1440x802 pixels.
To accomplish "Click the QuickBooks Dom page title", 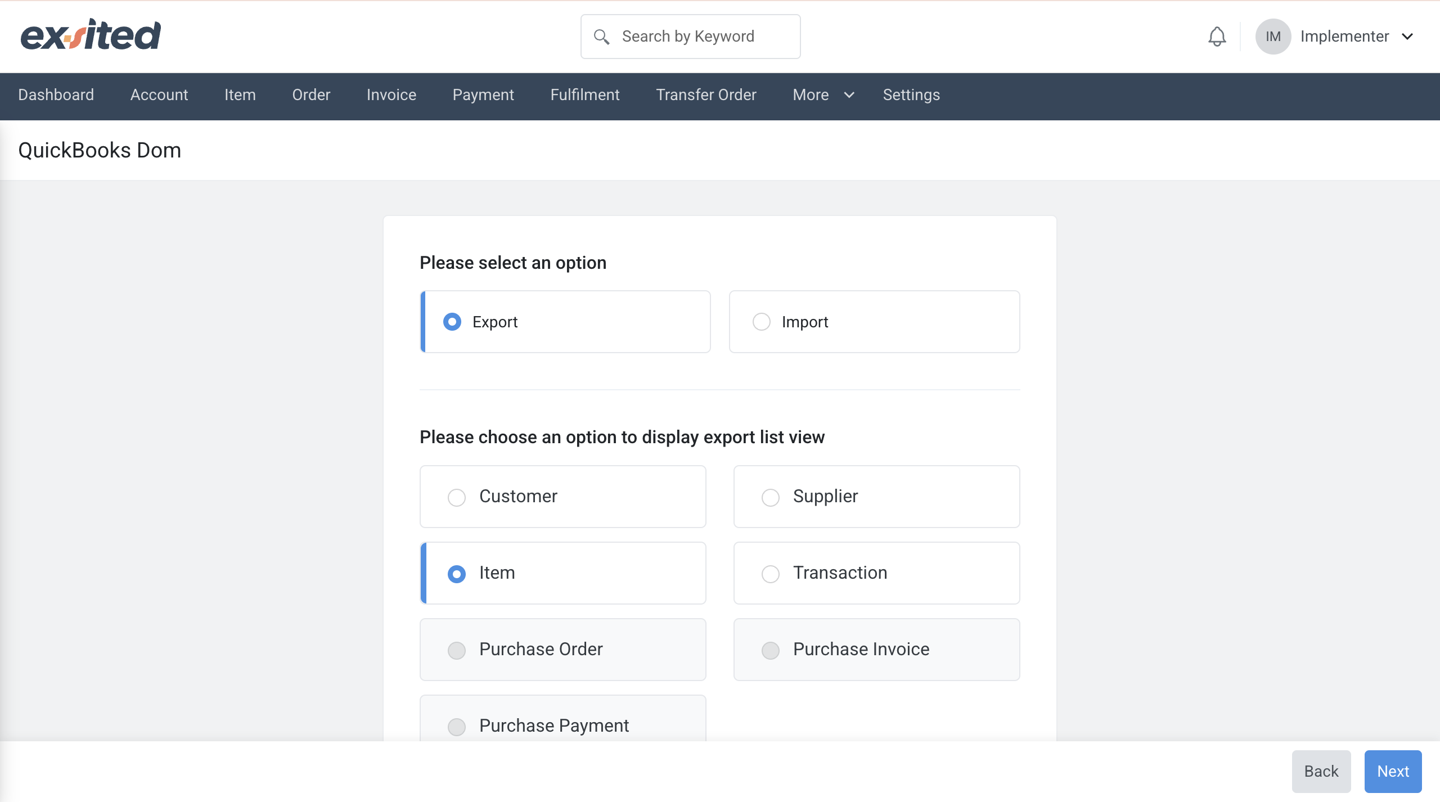I will click(100, 150).
